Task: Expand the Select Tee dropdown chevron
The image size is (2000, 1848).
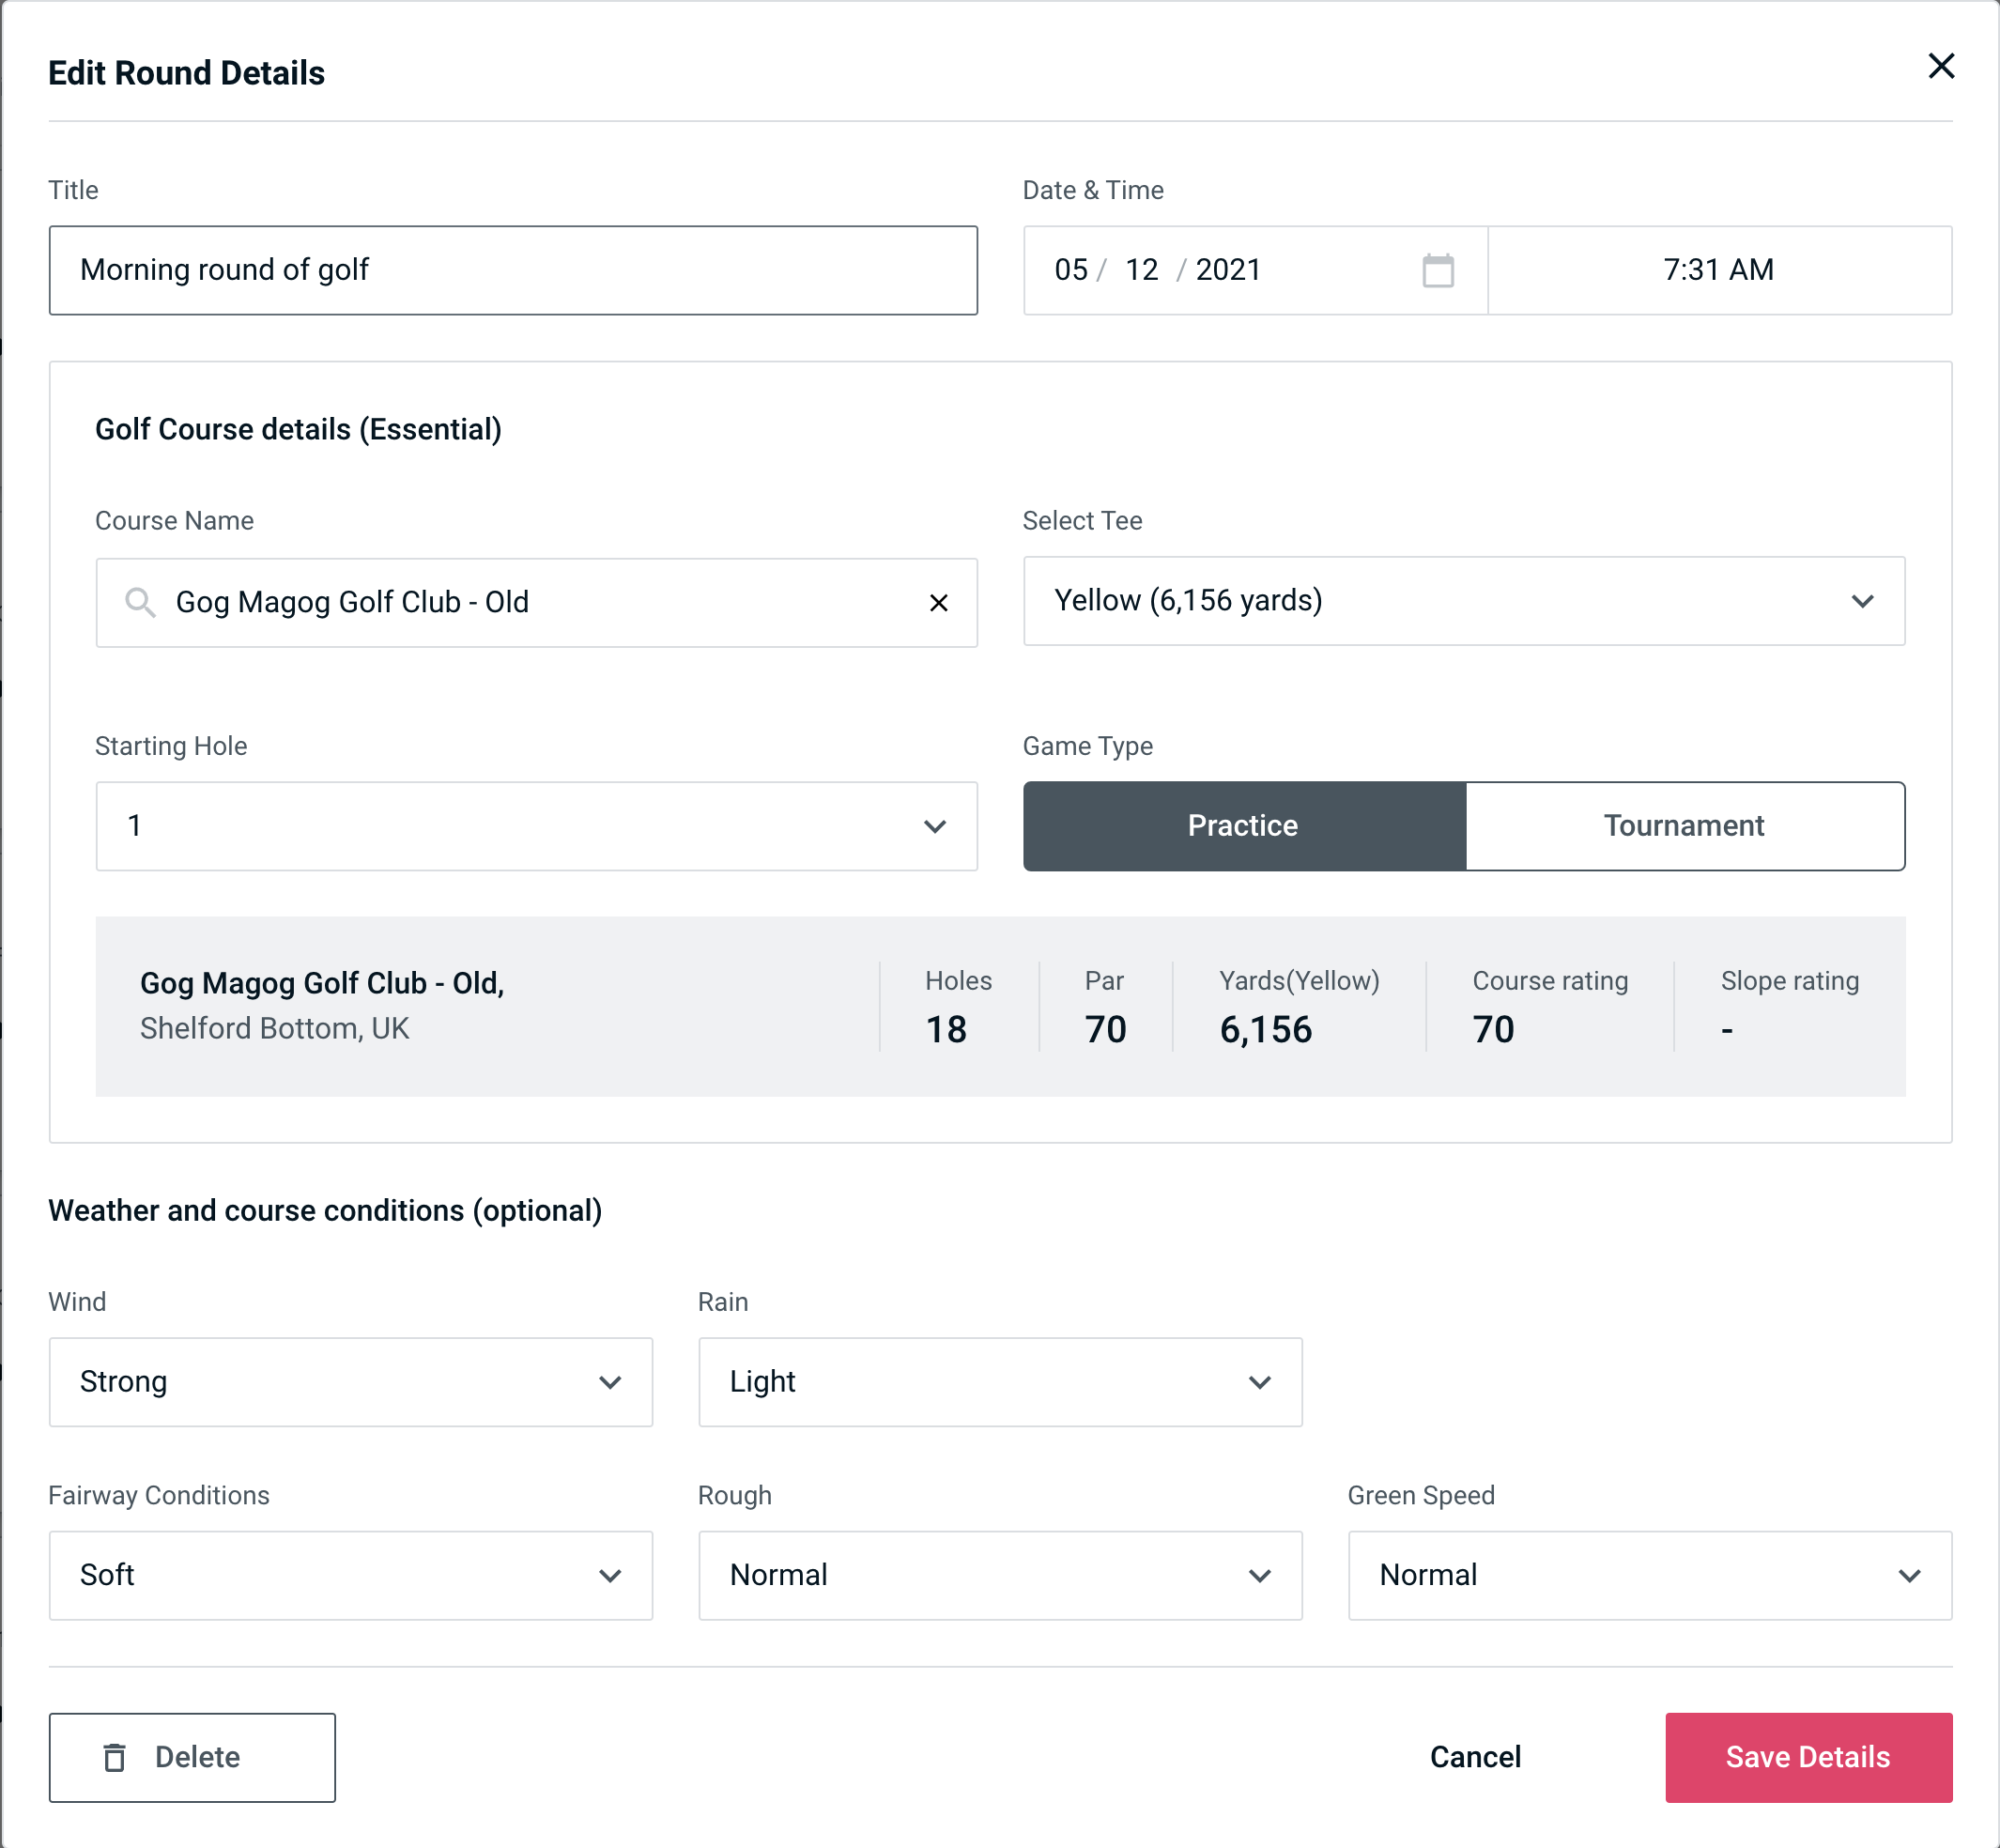Action: (1862, 601)
